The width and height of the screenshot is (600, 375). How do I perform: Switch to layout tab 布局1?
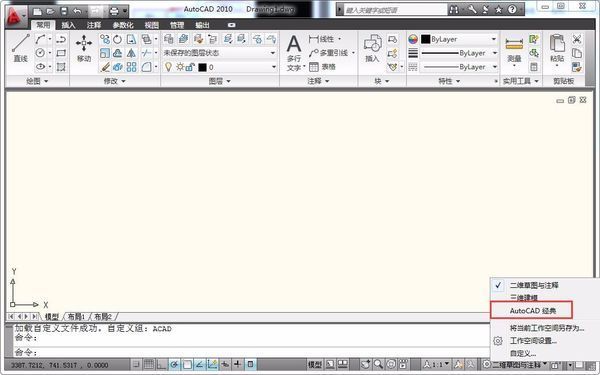[76, 317]
